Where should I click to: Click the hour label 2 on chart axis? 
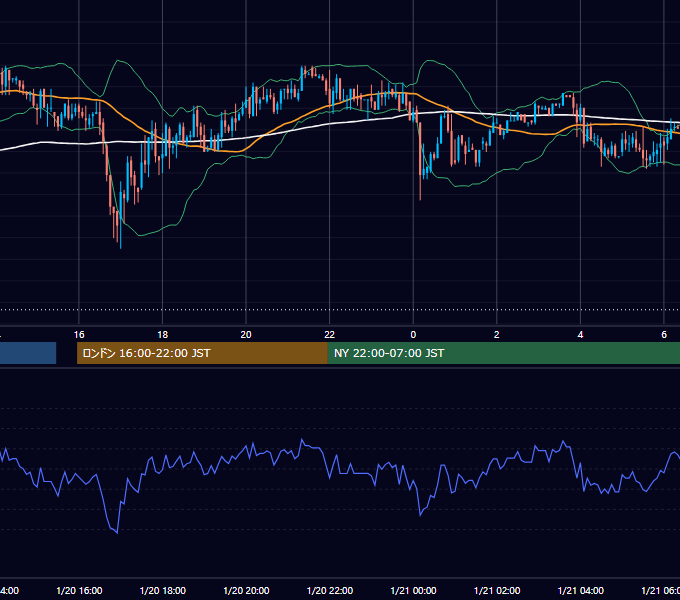click(x=497, y=335)
